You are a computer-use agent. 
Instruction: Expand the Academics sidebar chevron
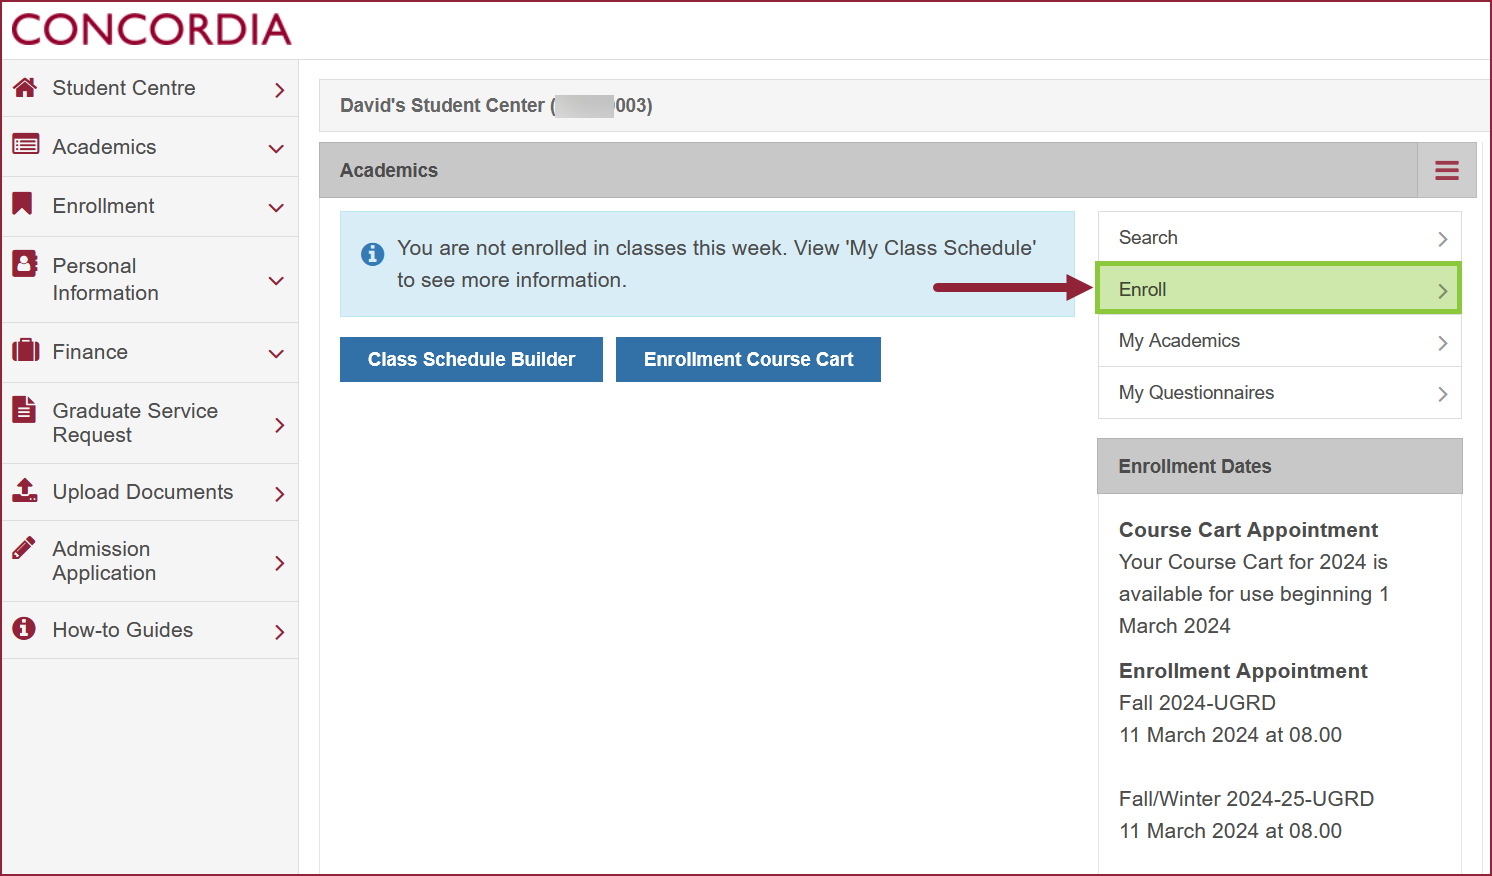tap(277, 149)
